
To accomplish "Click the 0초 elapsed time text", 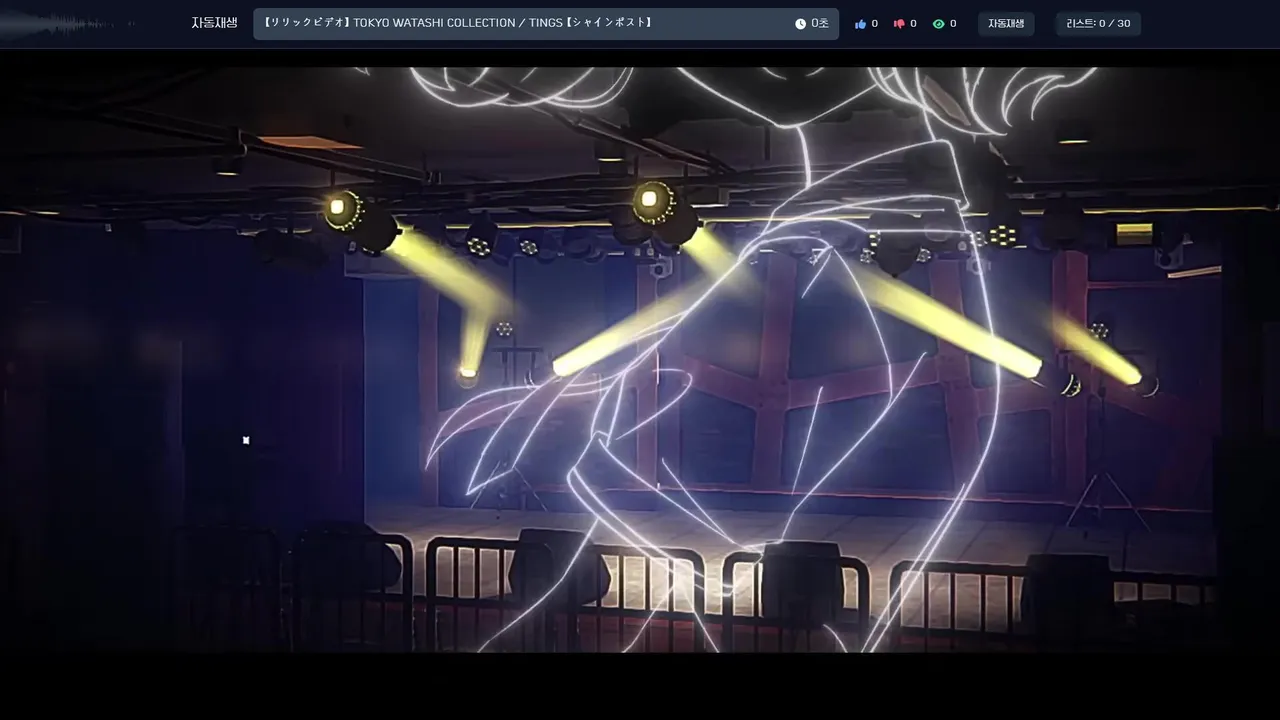I will 819,24.
